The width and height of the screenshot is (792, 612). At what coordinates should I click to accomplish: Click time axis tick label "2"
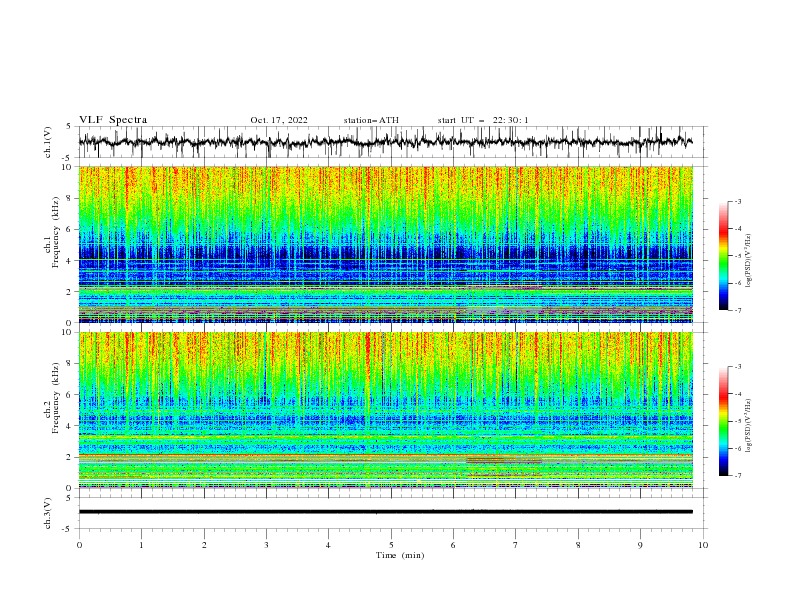pos(204,545)
